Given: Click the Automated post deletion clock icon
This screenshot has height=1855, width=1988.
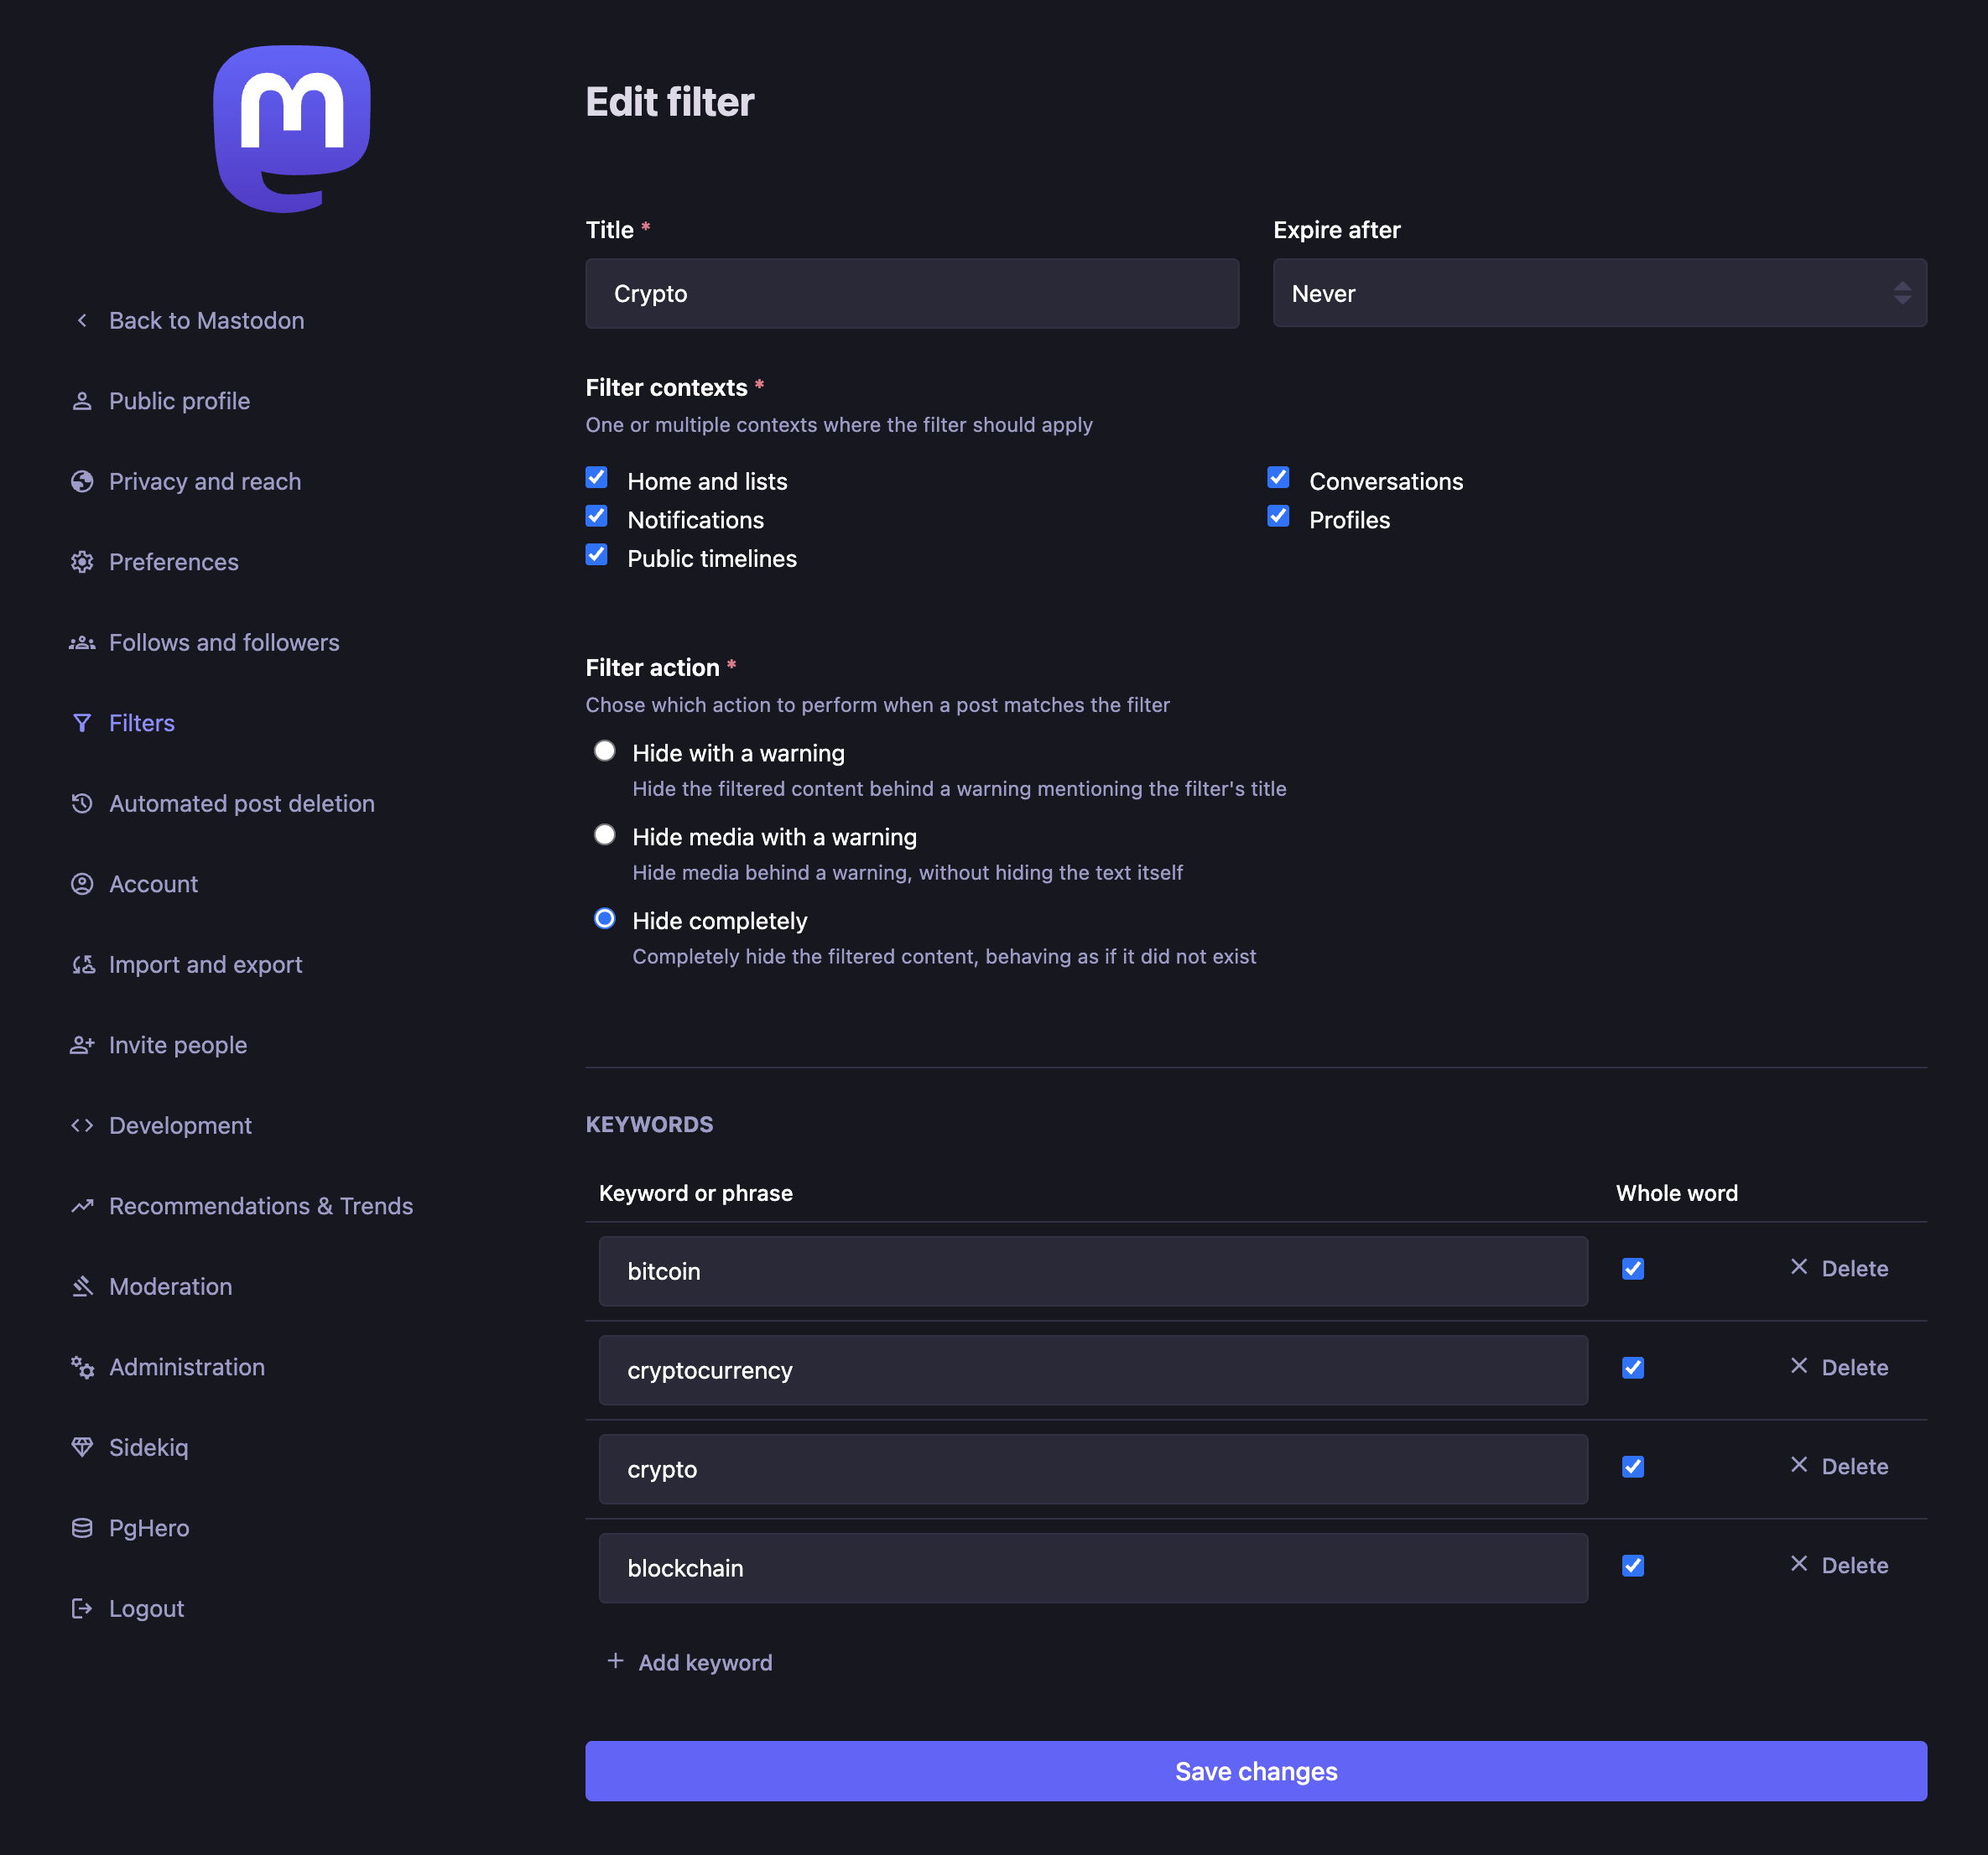Looking at the screenshot, I should pos(82,803).
